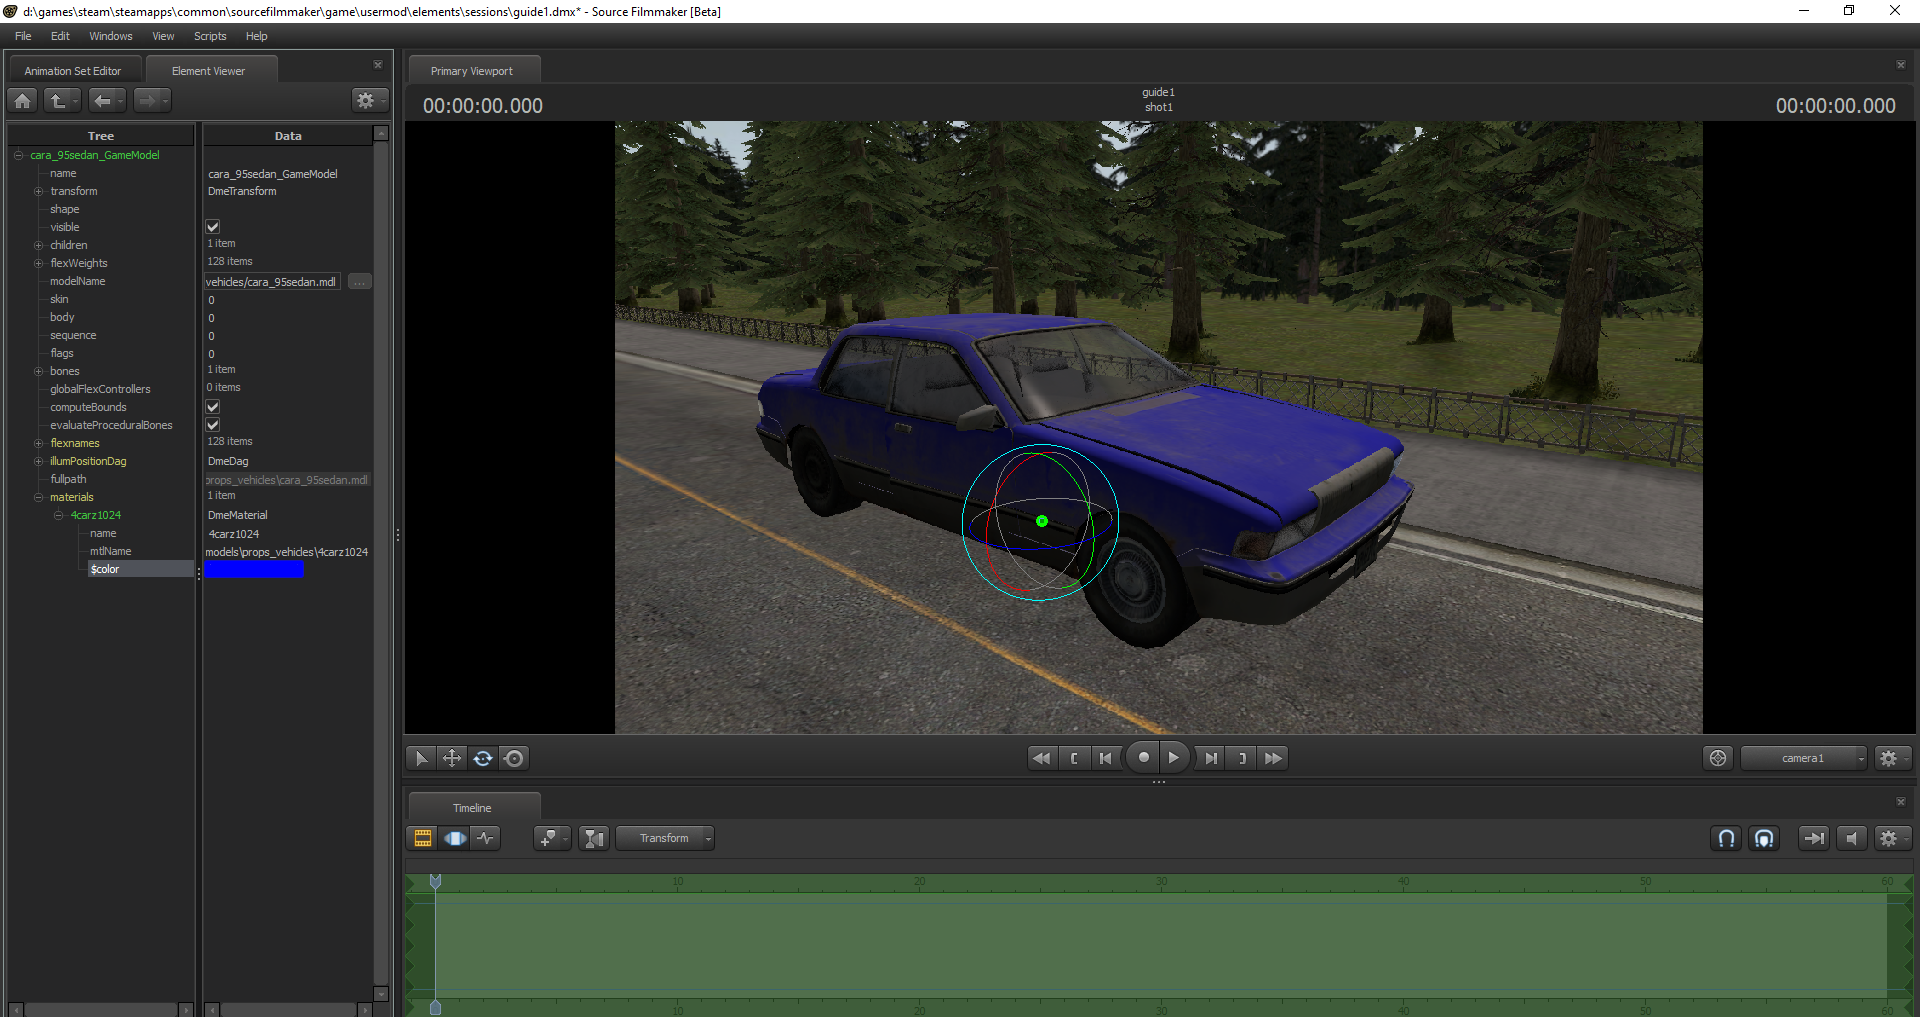This screenshot has height=1017, width=1920.
Task: Open Primary Viewport settings gear
Action: [x=1892, y=758]
